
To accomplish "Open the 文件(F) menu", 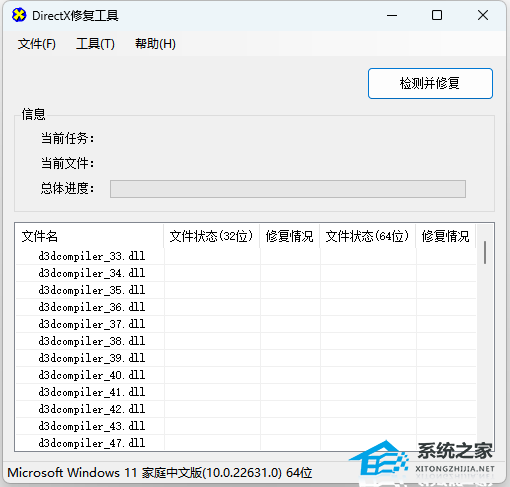I will 37,44.
